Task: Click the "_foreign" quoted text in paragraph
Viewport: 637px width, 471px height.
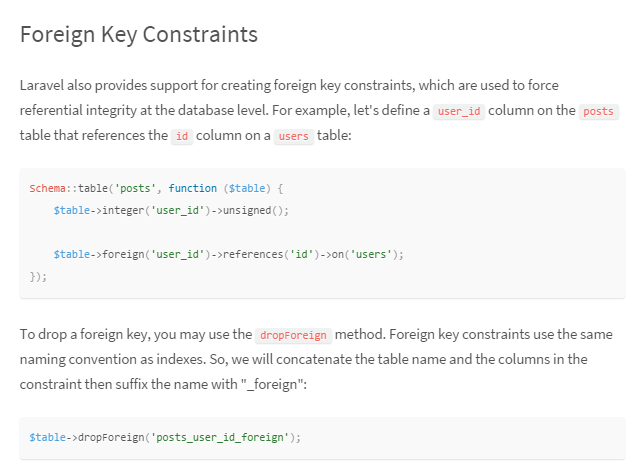Action: coord(273,384)
